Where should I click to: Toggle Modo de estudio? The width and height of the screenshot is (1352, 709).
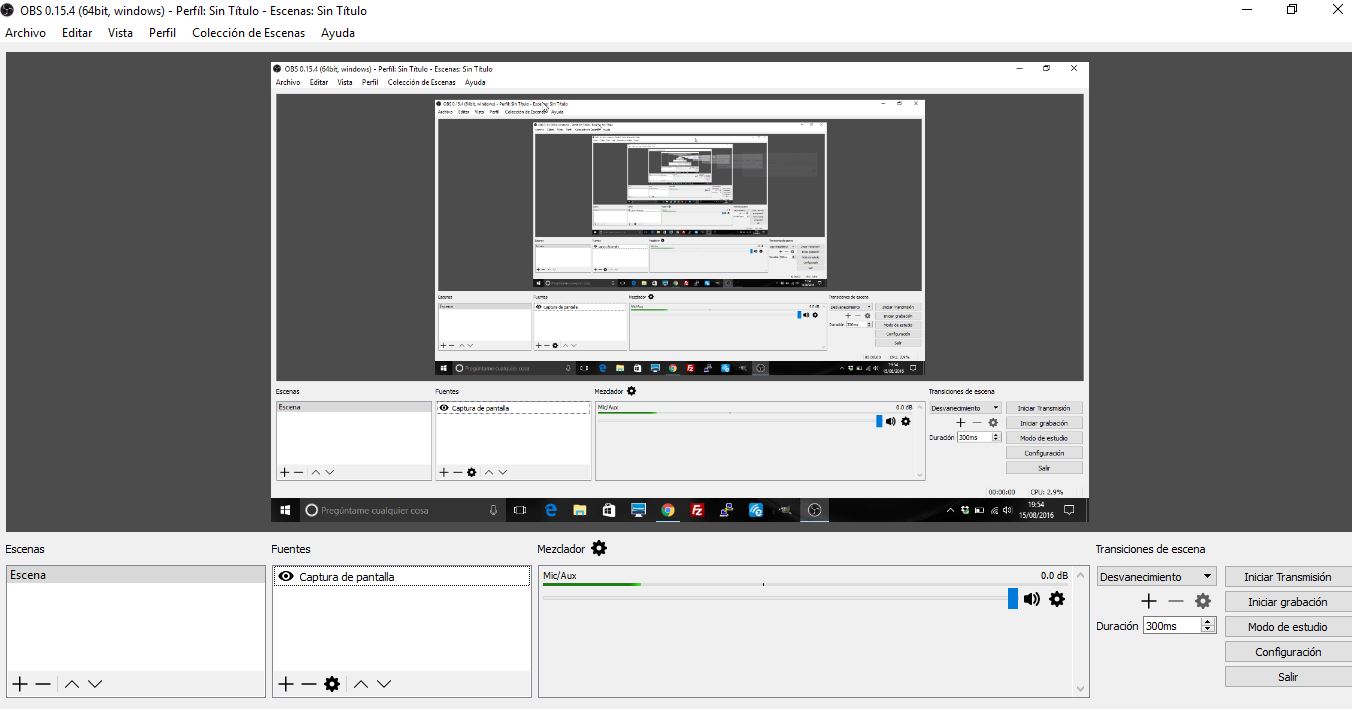click(1287, 627)
